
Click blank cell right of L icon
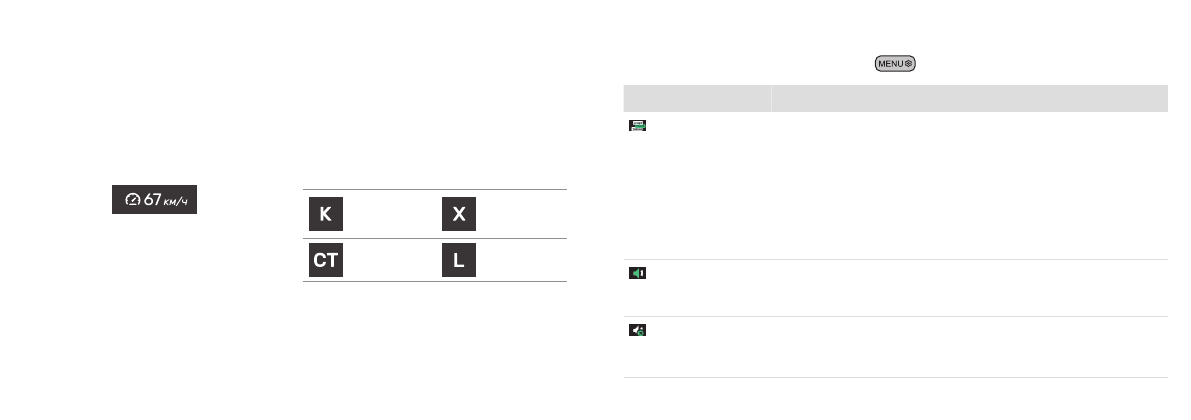pyautogui.click(x=522, y=260)
